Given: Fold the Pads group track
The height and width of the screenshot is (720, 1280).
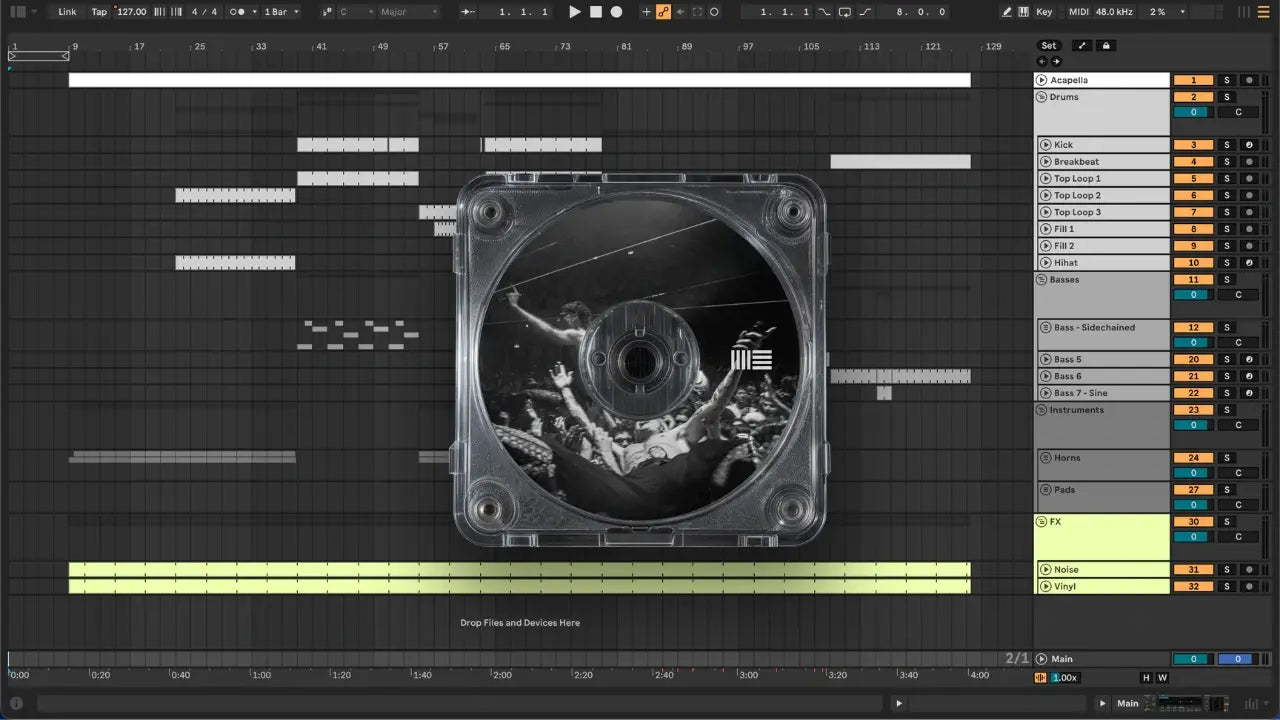Looking at the screenshot, I should (1045, 490).
